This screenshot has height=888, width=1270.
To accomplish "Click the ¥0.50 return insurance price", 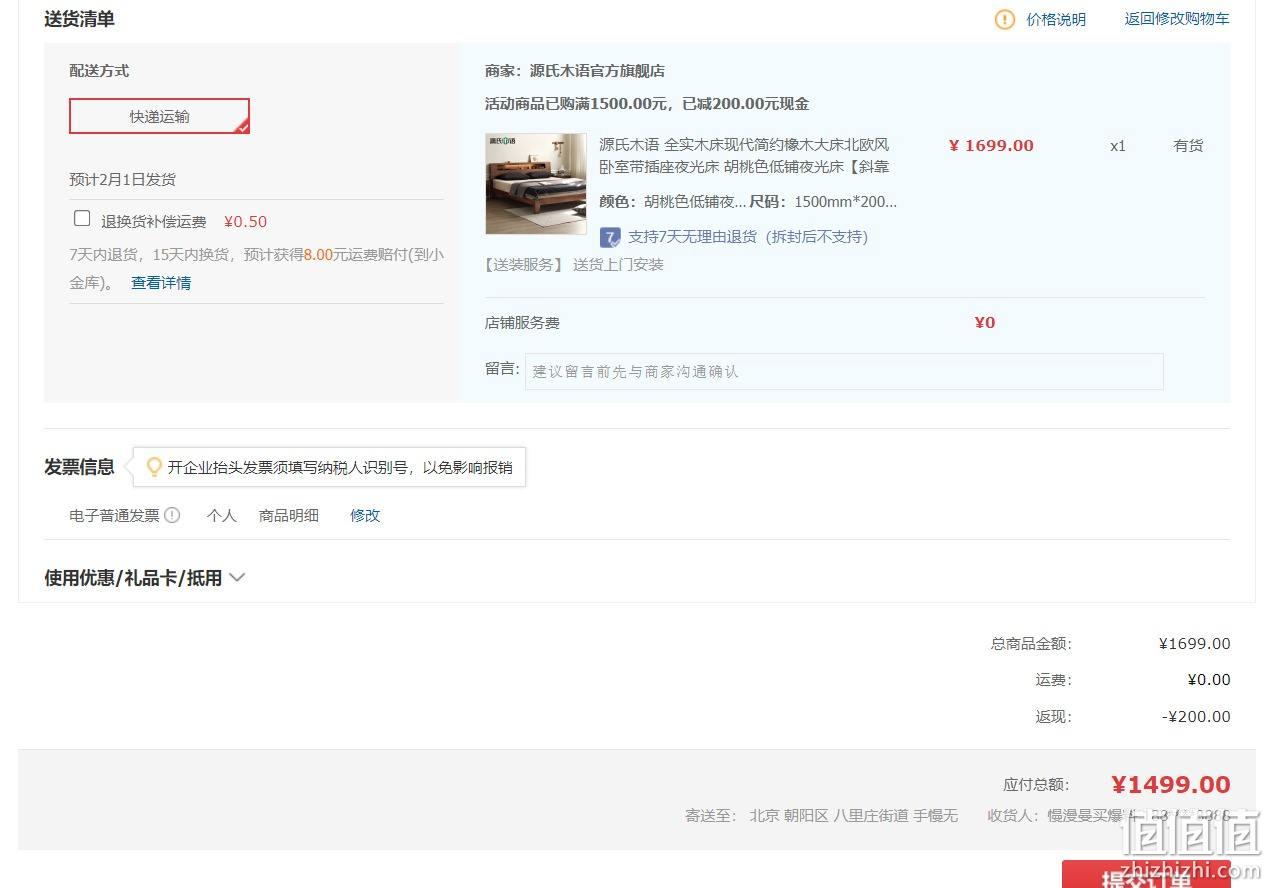I will pos(245,222).
